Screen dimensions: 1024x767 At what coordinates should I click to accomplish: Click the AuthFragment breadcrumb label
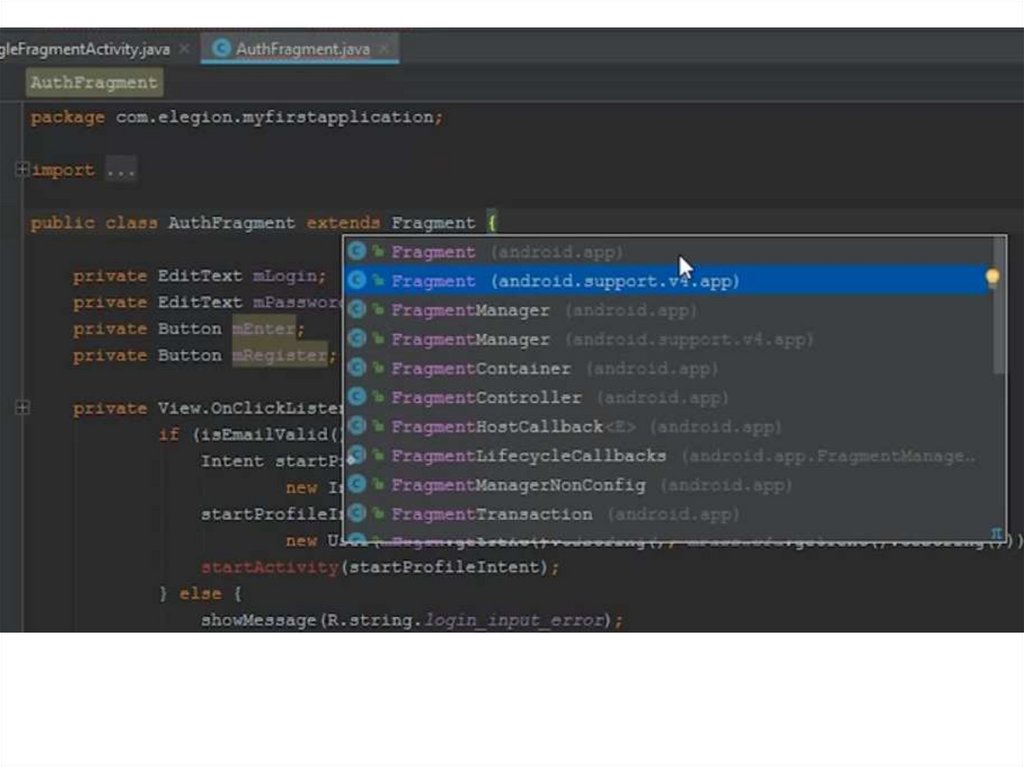(x=94, y=83)
